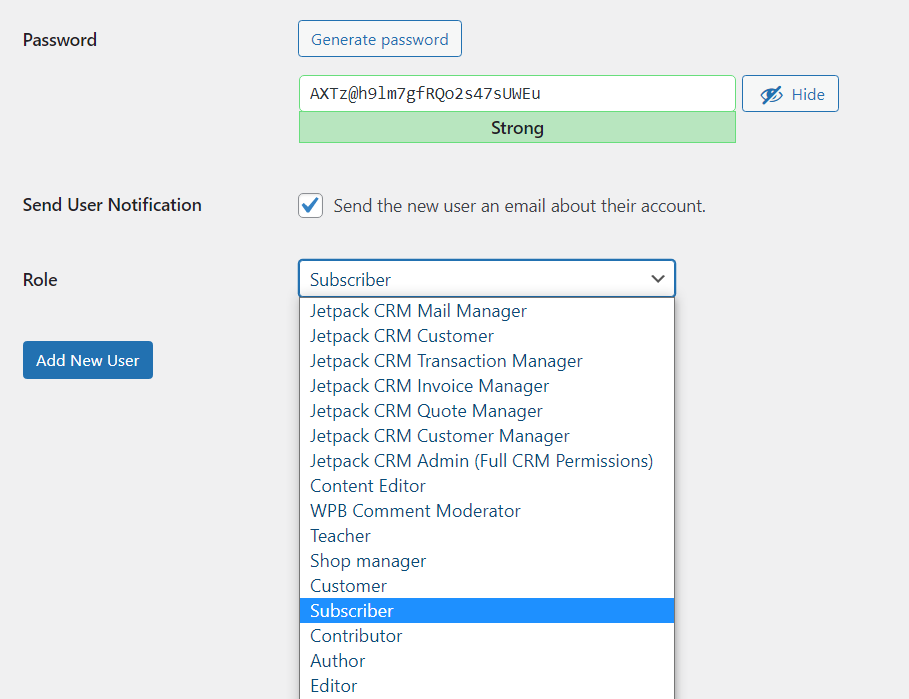Click Add New User
909x699 pixels.
(87, 360)
